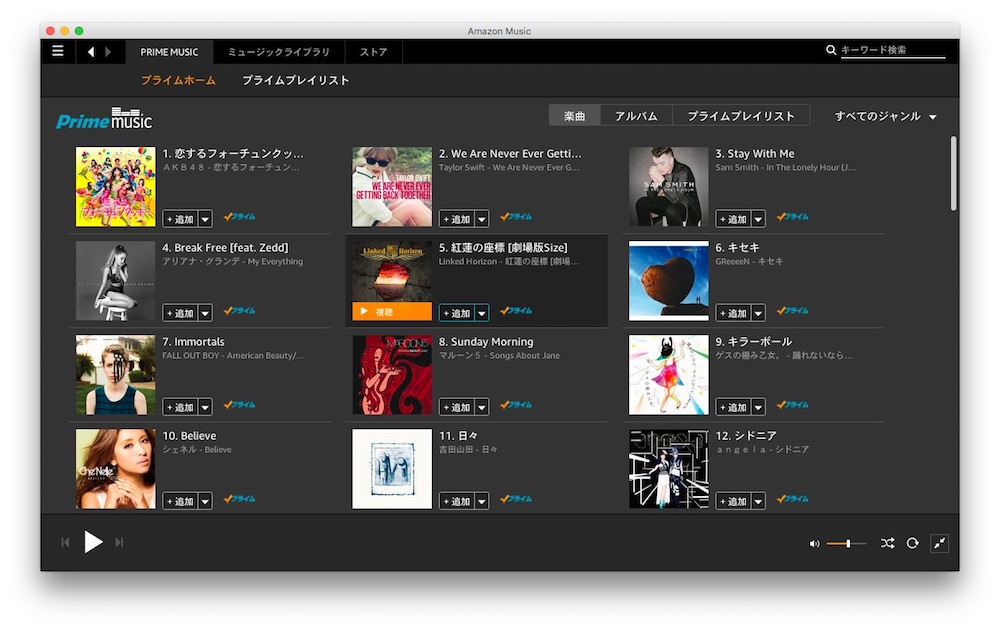This screenshot has height=629, width=1000.
Task: Add 日々 with 追加 button
Action: 457,501
